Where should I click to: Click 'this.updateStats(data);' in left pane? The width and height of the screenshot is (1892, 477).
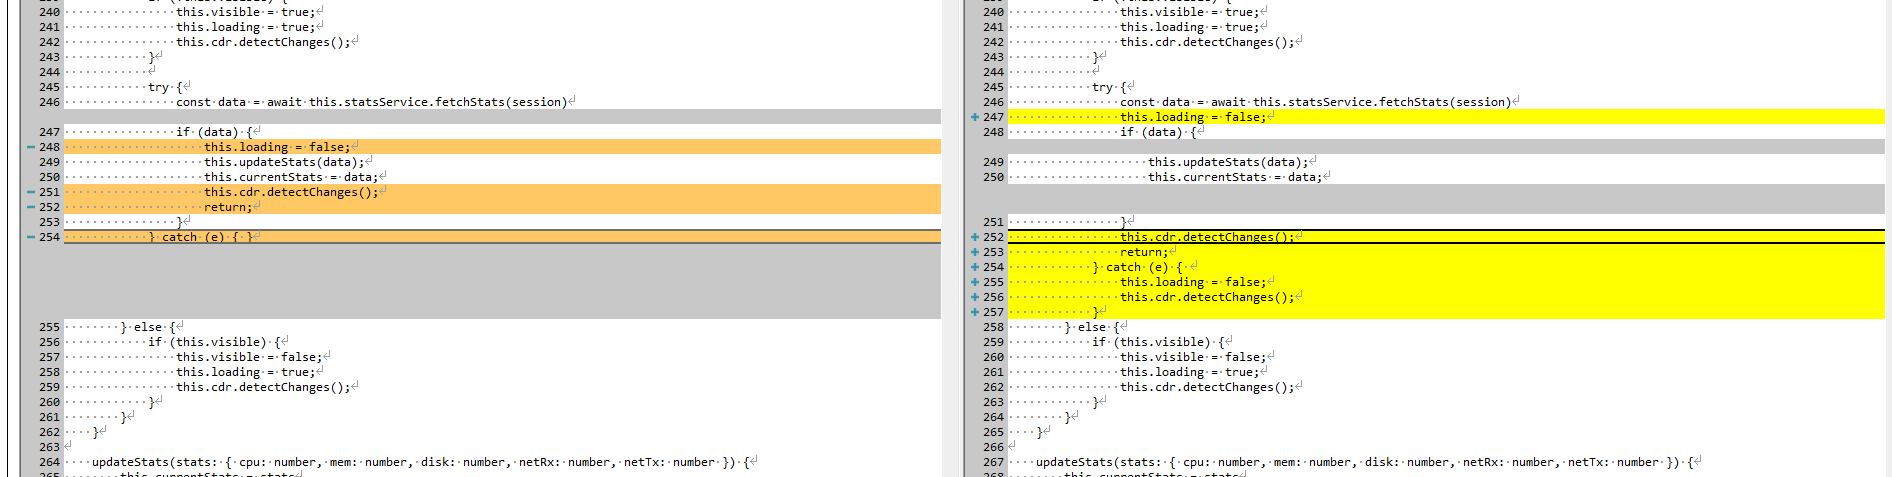coord(284,162)
